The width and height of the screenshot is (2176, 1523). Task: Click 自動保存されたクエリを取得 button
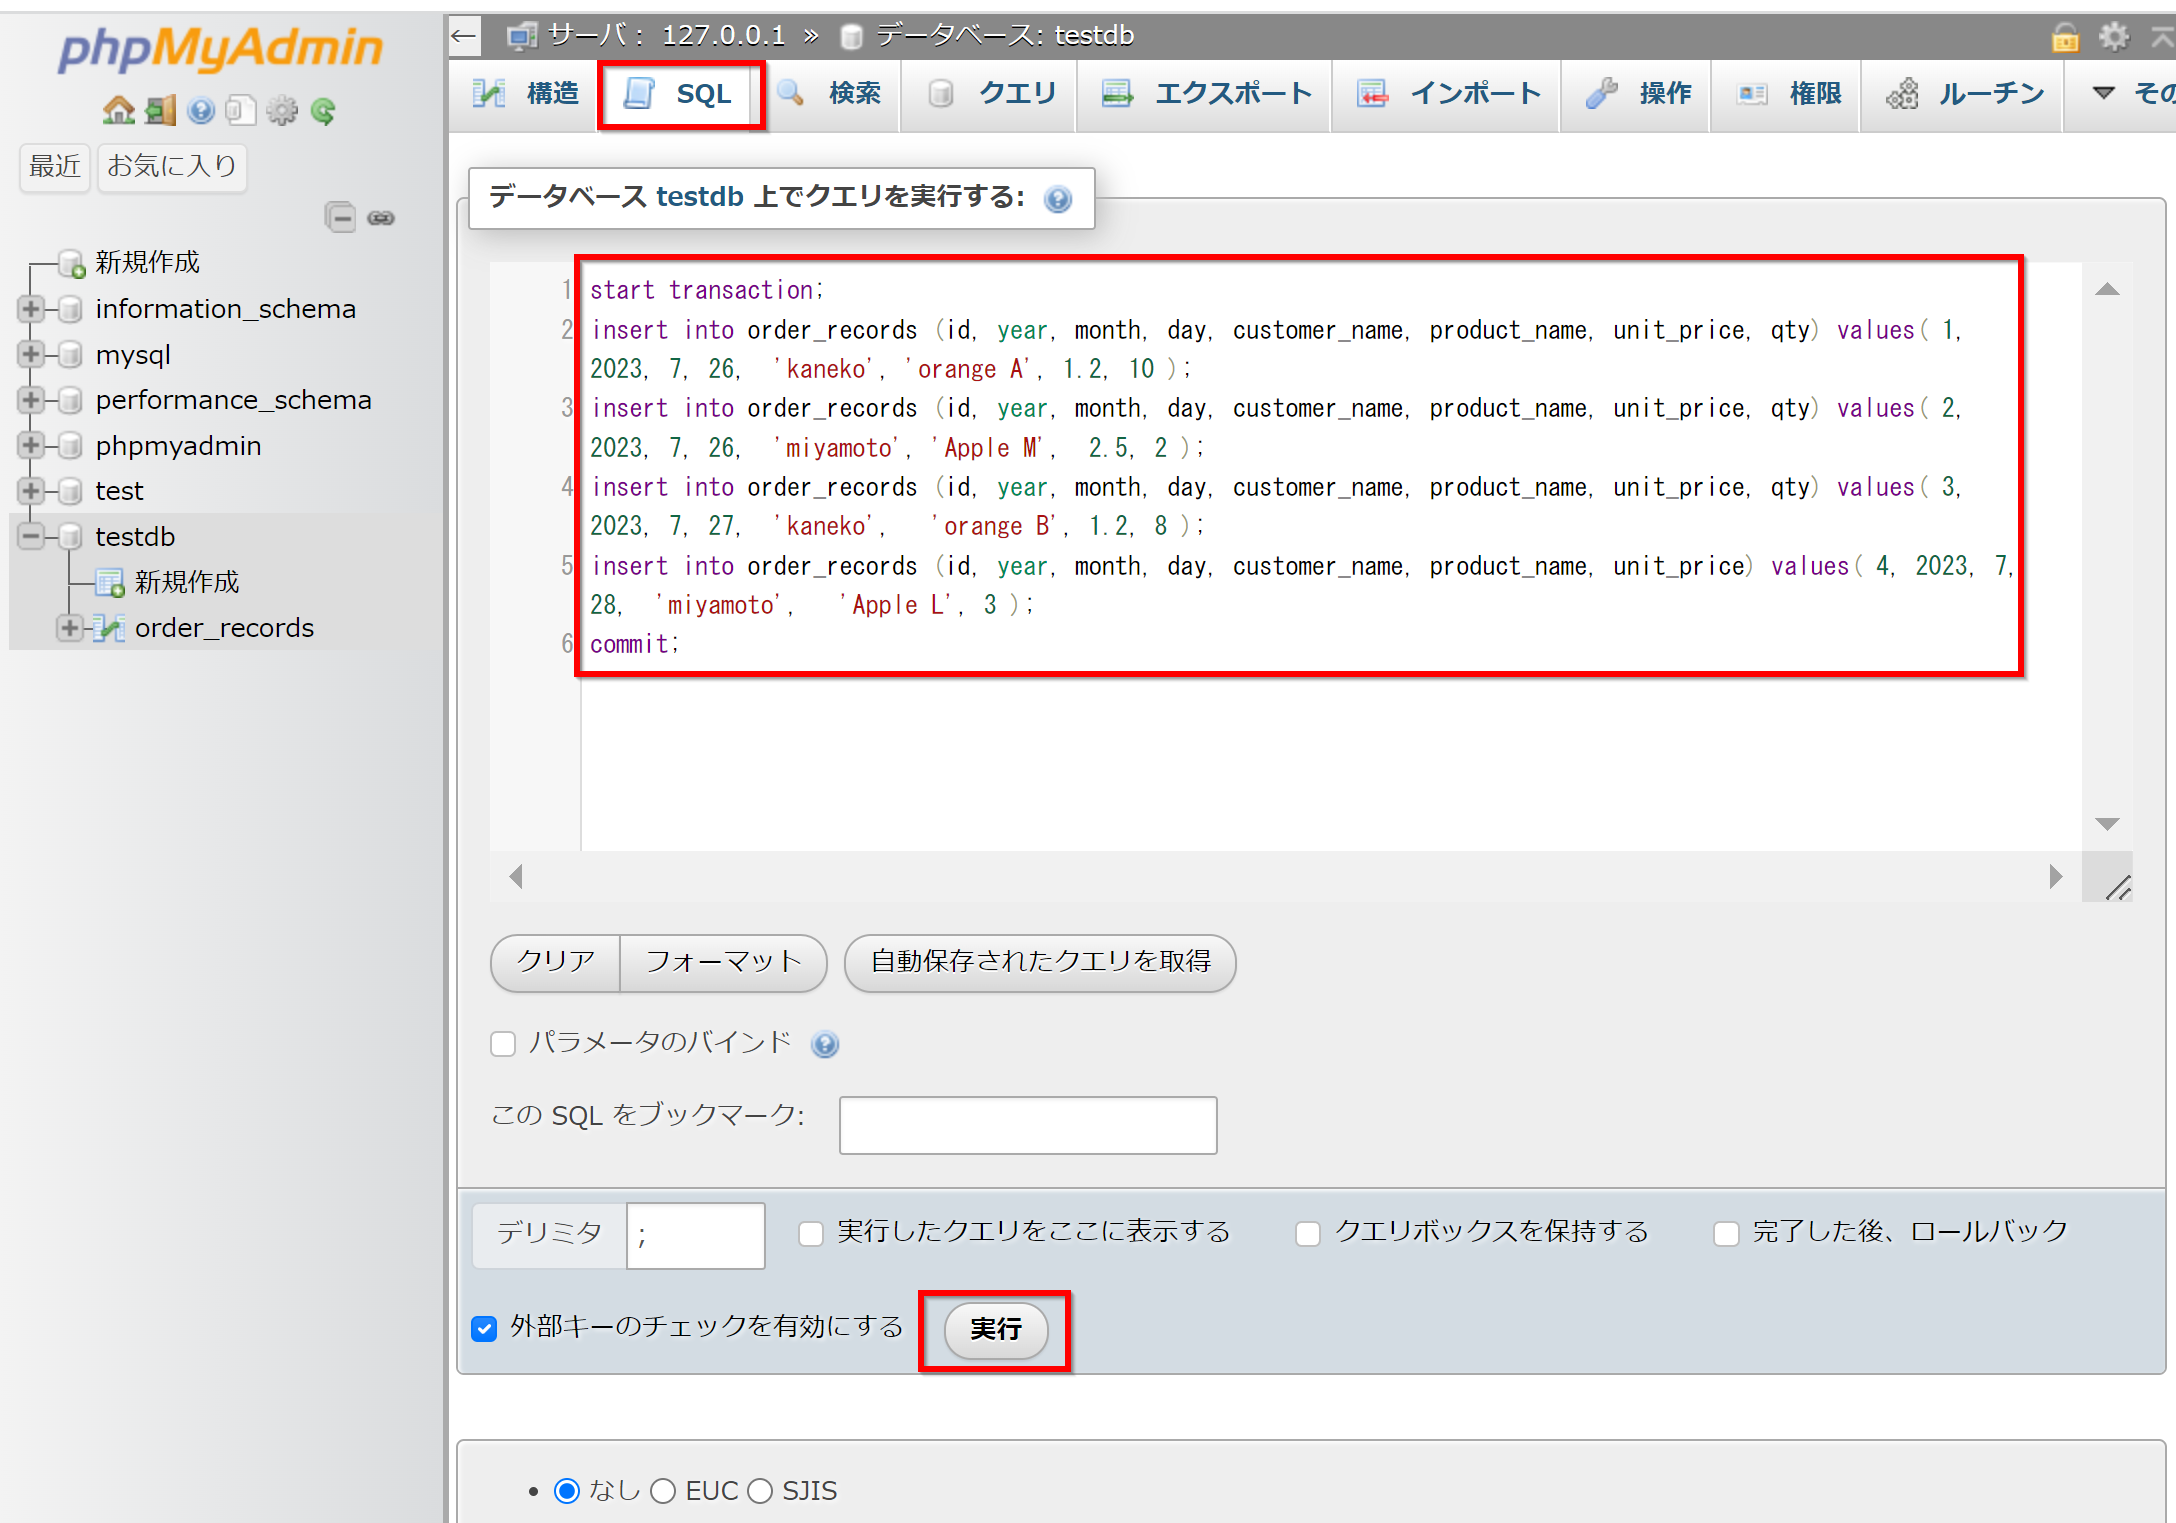click(1040, 962)
